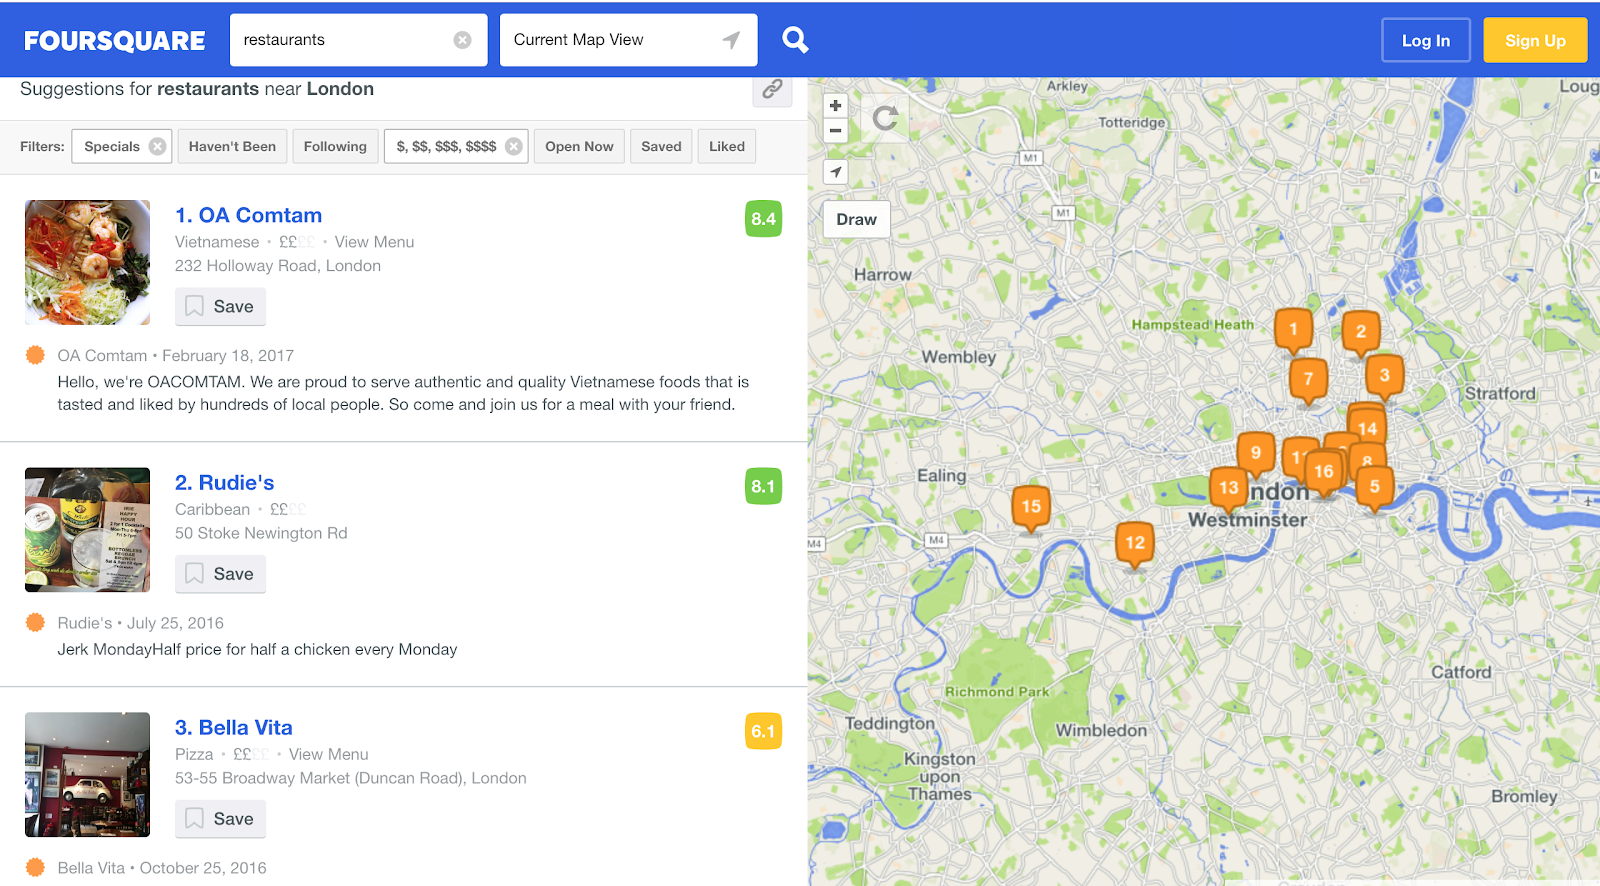Click the 8.1 rating badge
The height and width of the screenshot is (886, 1600).
763,487
